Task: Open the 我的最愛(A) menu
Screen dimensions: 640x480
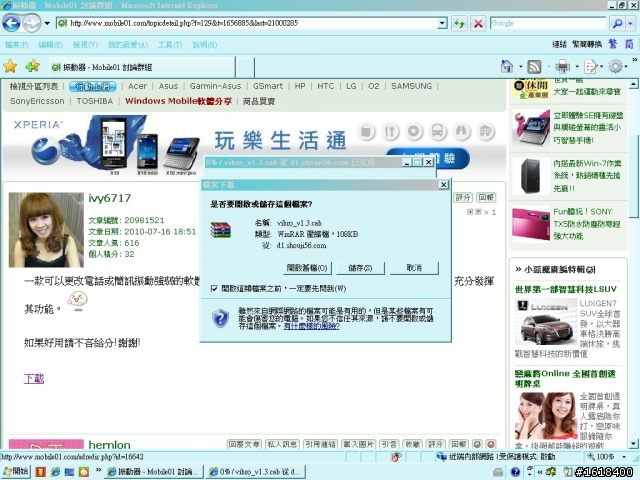Action: coord(128,44)
